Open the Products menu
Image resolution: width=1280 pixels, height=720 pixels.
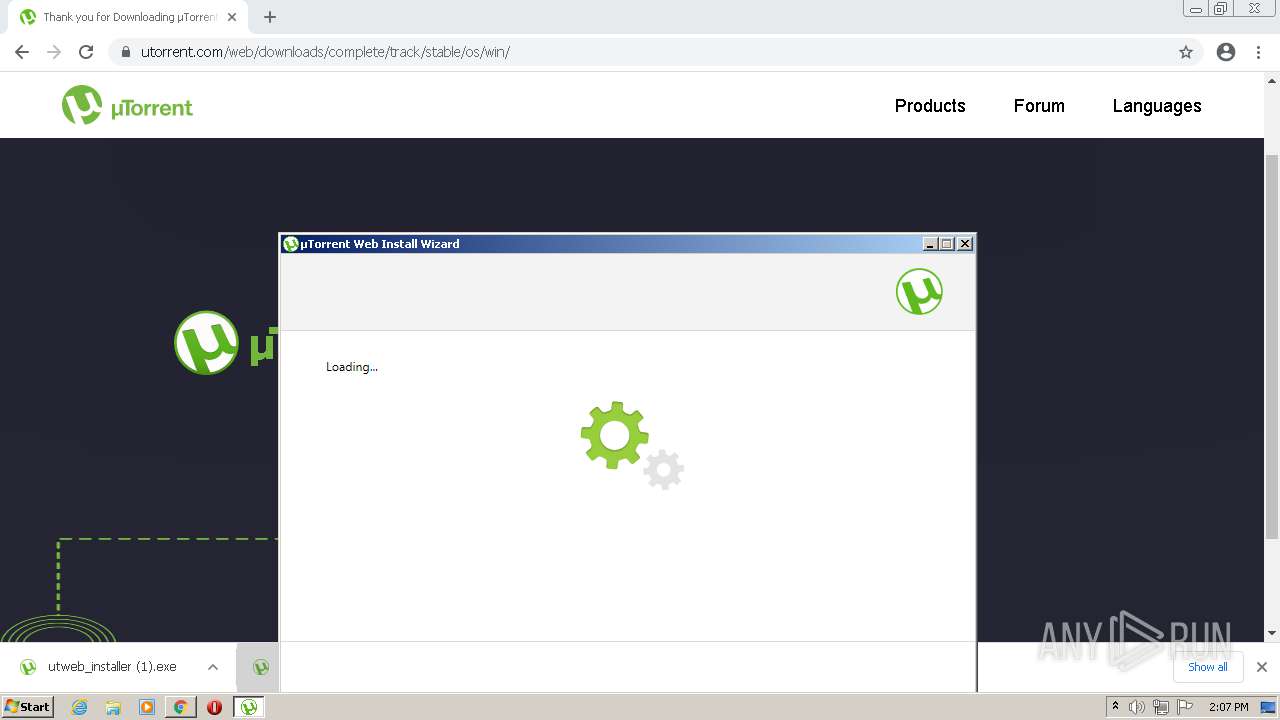click(x=930, y=106)
